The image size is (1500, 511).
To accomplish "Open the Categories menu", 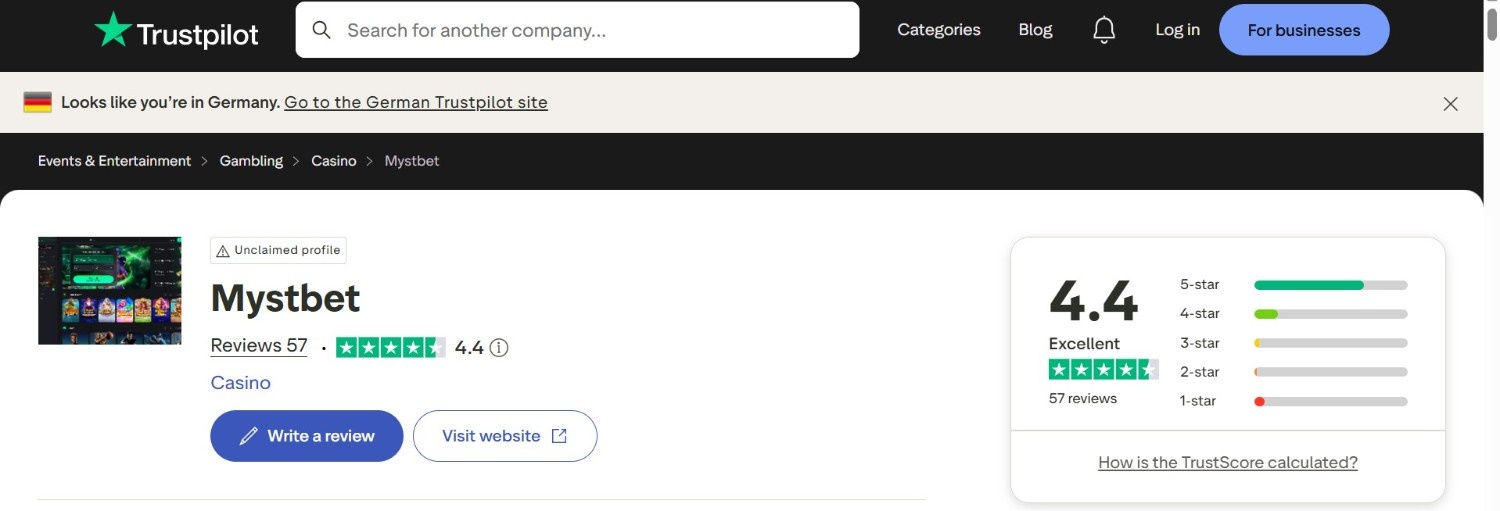I will coord(939,30).
